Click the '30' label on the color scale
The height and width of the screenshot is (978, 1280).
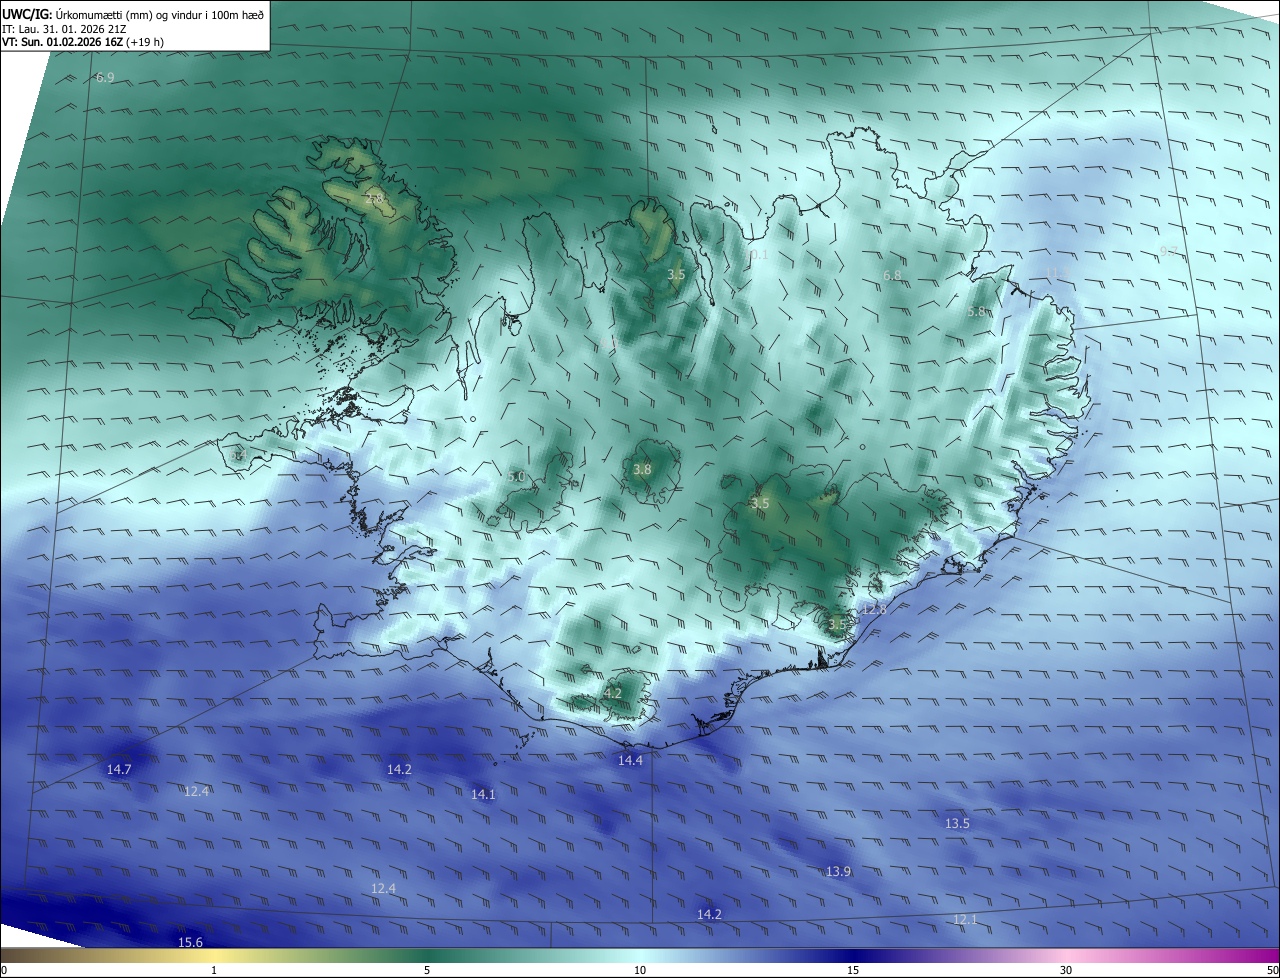click(1066, 970)
